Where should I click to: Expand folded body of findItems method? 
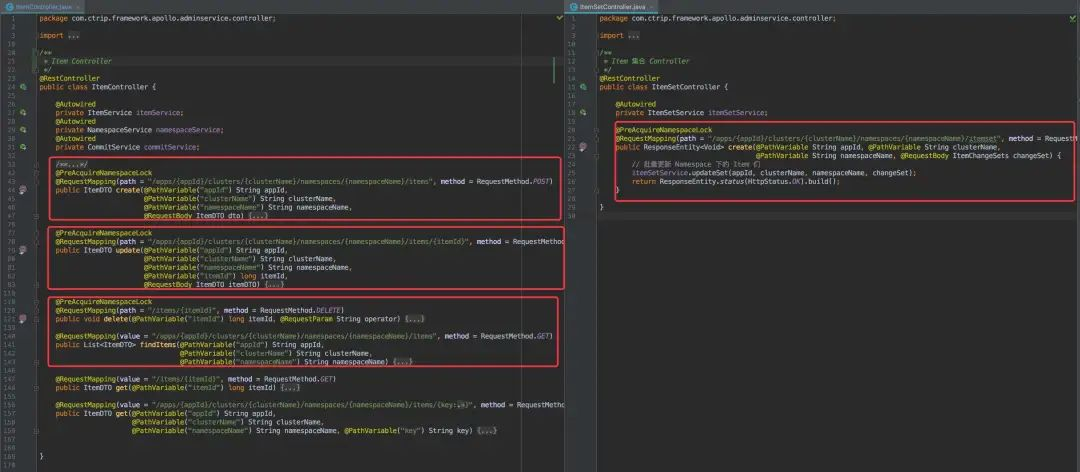tap(403, 362)
